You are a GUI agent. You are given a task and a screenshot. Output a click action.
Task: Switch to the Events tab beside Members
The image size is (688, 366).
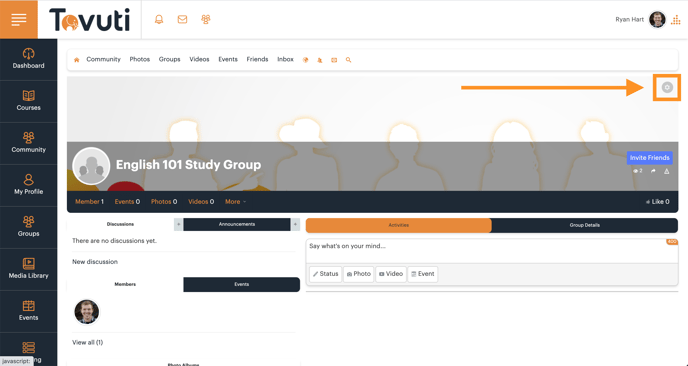coord(241,284)
